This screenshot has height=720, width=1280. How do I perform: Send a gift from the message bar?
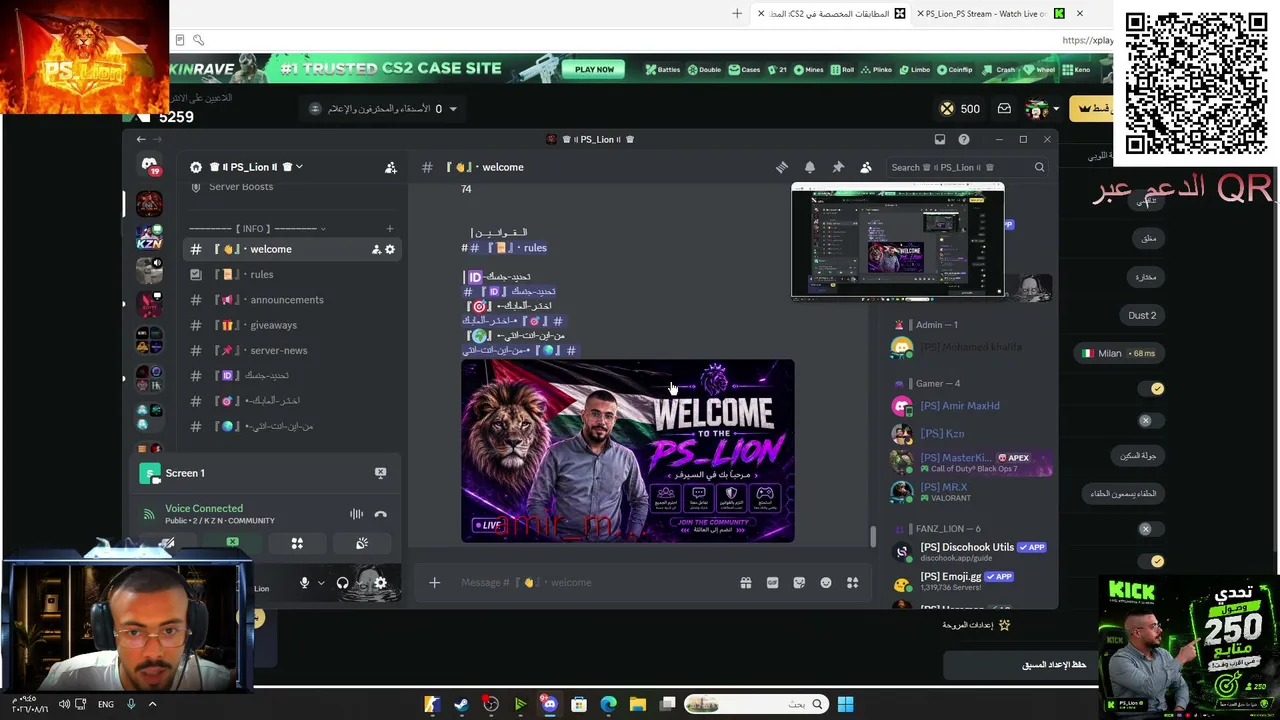click(x=746, y=583)
